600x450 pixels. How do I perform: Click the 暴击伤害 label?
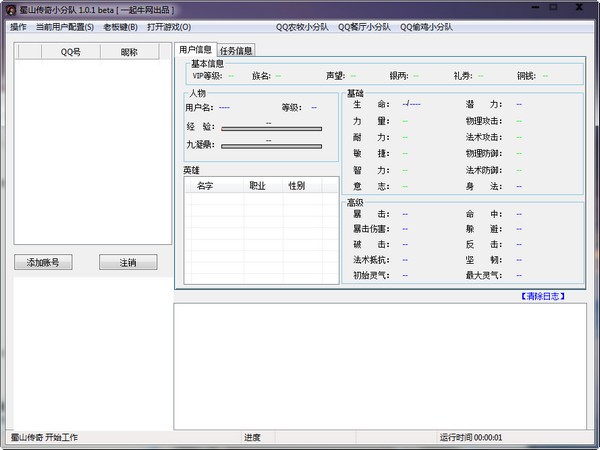pos(371,229)
